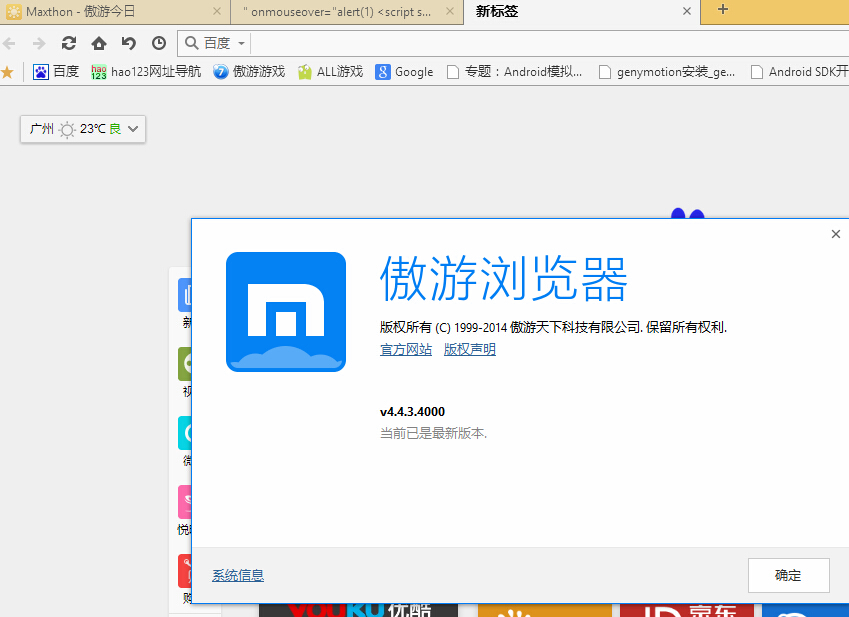Click inside the address bar field
Viewport: 849px width, 617px height.
click(x=550, y=43)
